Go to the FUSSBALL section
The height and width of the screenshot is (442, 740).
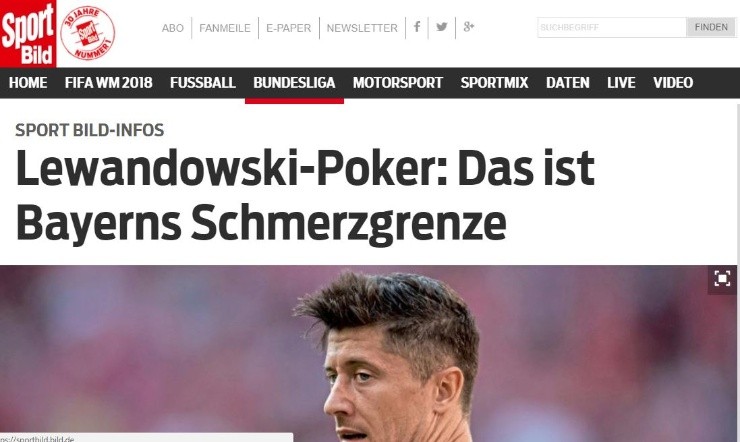click(x=202, y=83)
